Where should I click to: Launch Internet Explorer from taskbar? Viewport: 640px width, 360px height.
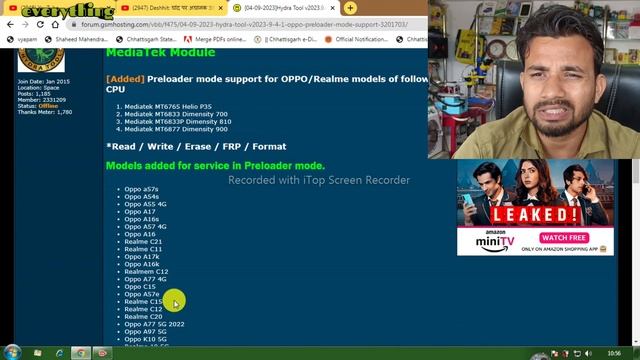pos(60,353)
